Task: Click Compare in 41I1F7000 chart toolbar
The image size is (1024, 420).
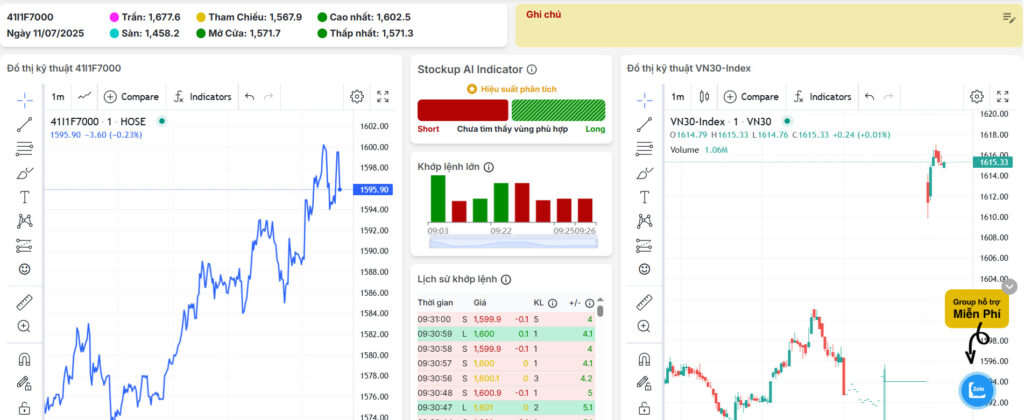Action: (131, 97)
